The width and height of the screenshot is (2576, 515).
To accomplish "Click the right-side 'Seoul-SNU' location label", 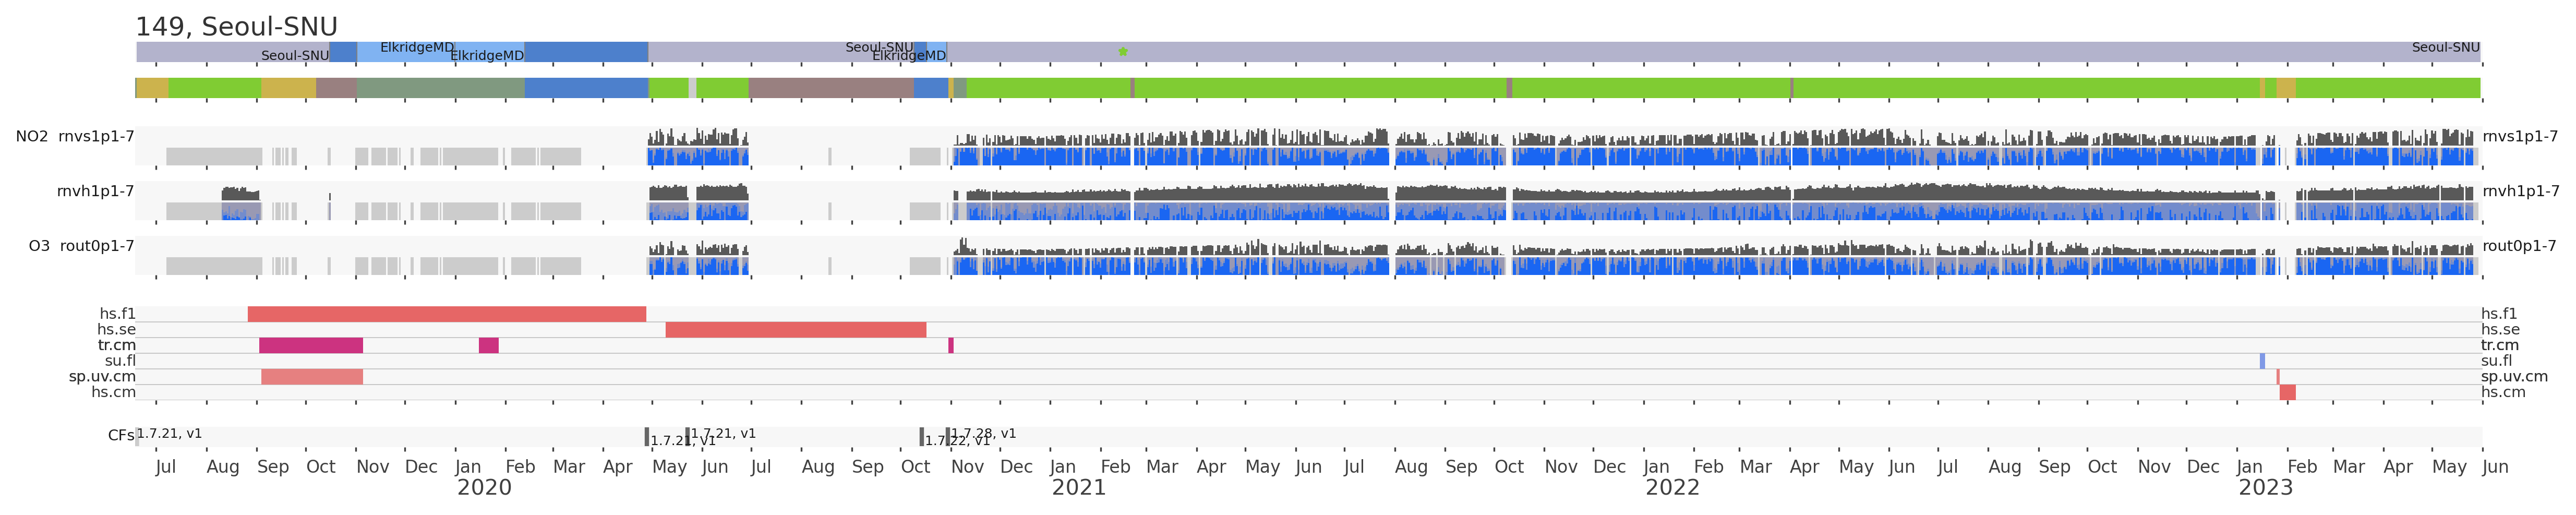I will click(x=2445, y=47).
